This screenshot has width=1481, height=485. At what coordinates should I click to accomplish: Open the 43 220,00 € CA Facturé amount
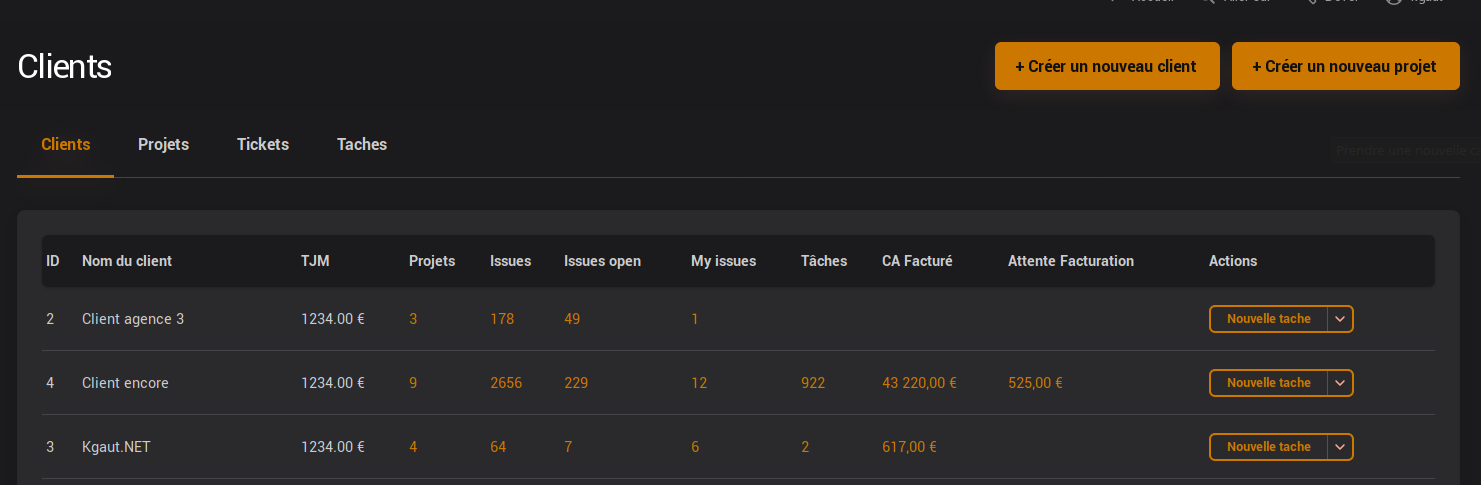click(x=919, y=383)
